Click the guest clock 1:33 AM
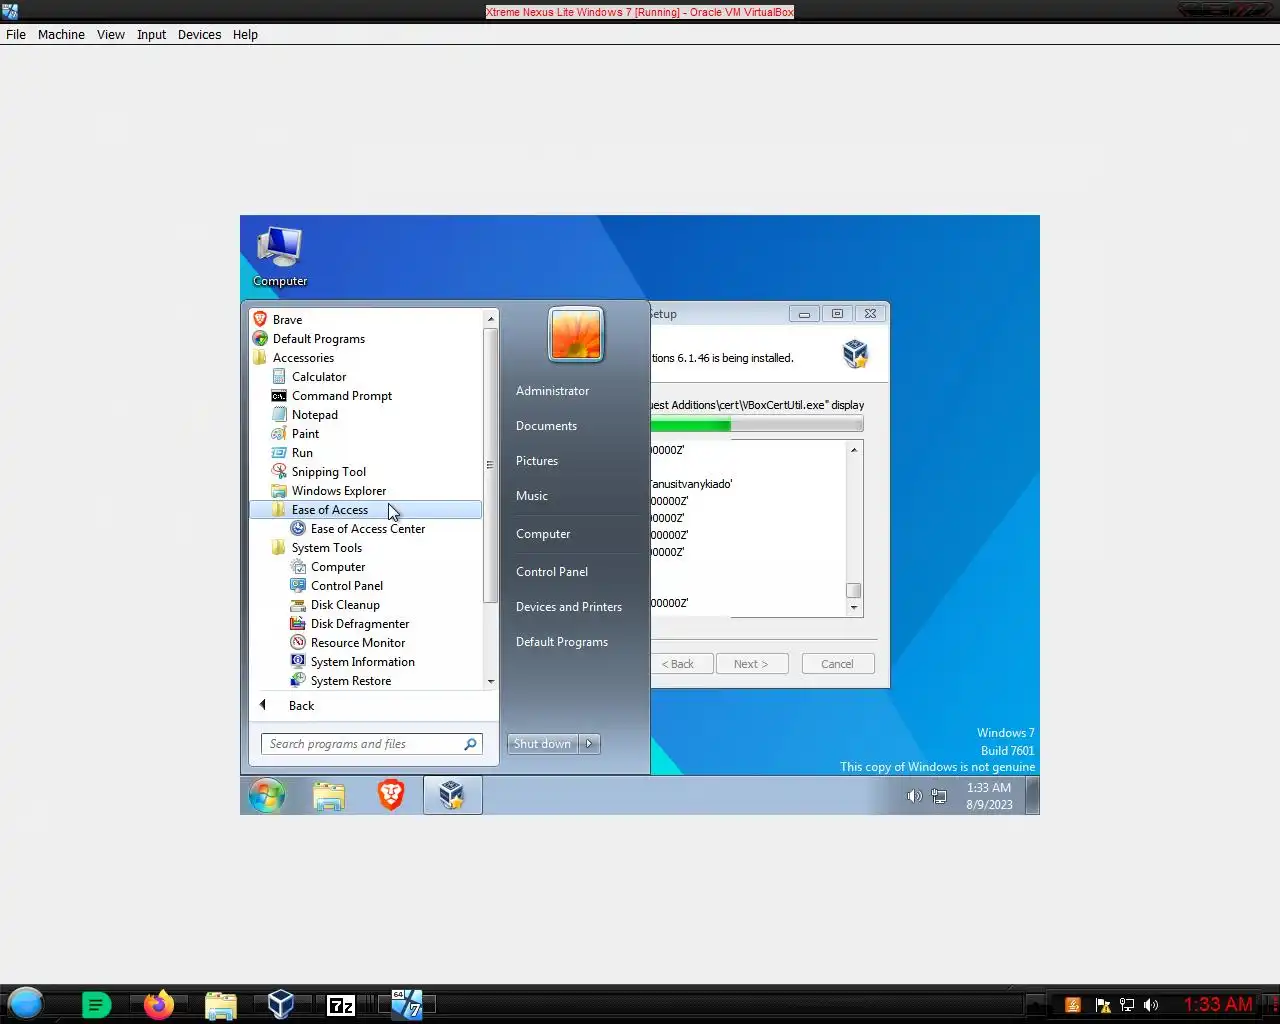The width and height of the screenshot is (1280, 1024). [x=989, y=788]
